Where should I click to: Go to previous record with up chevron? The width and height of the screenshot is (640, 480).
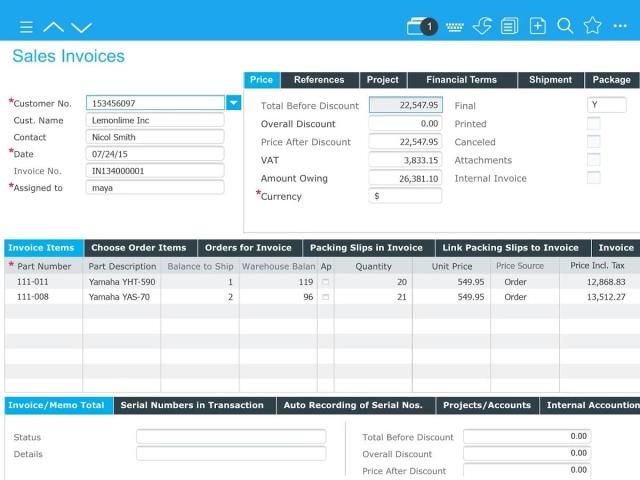(54, 27)
